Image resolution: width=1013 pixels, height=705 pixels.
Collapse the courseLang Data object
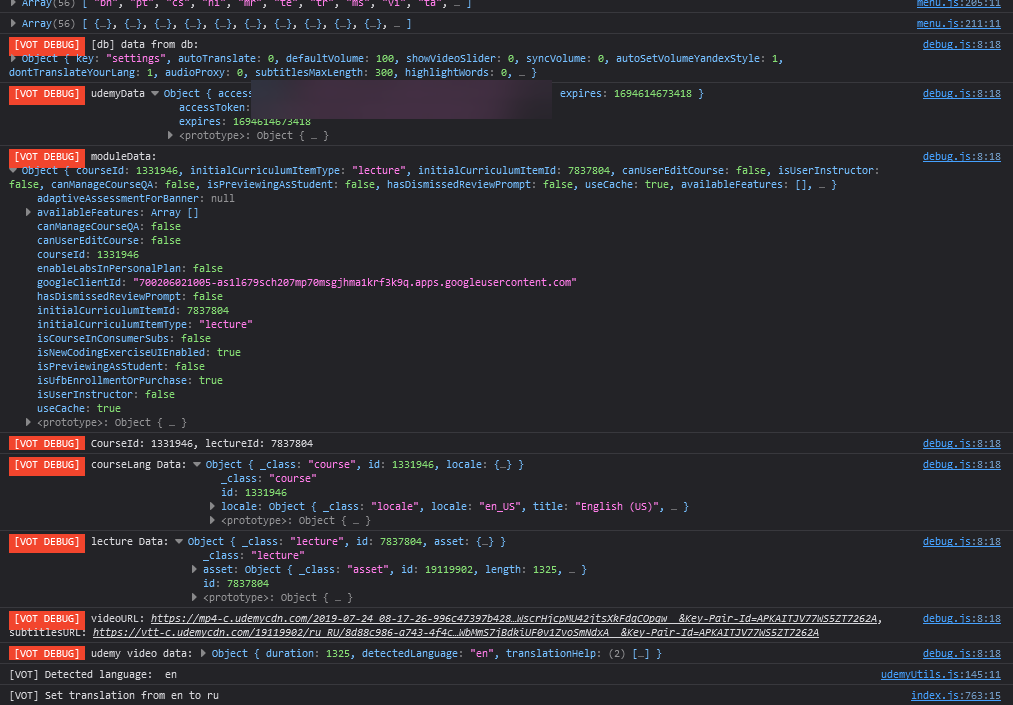[195, 463]
